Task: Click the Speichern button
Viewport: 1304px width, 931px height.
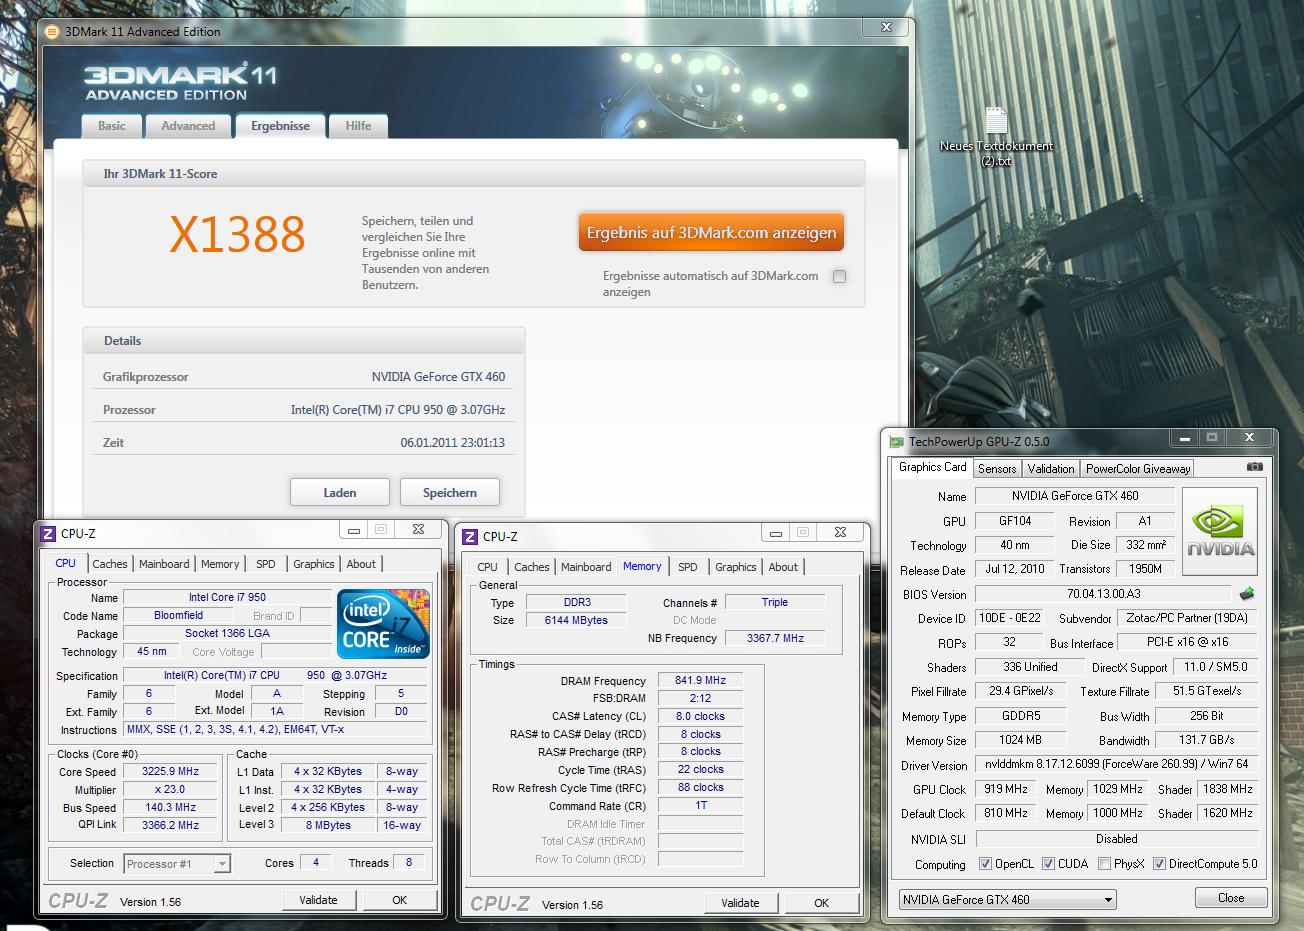Action: tap(450, 492)
